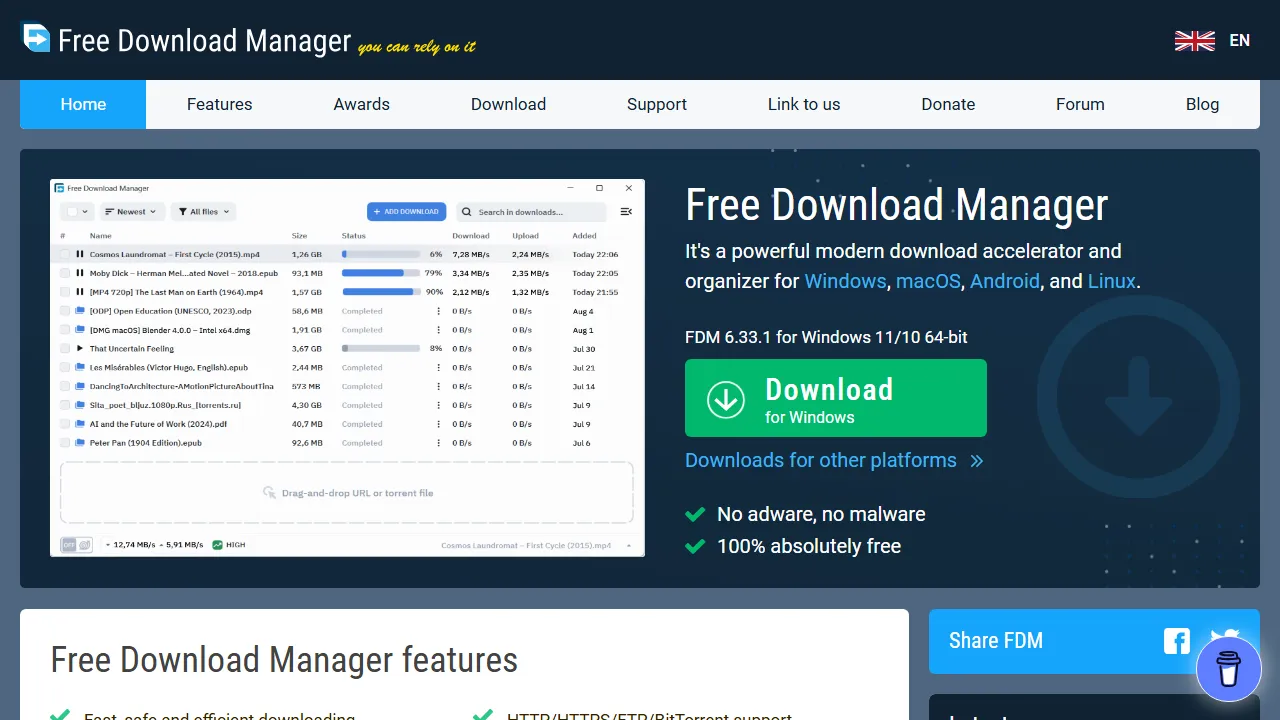Click the folder icon beside Peter Pan epub

[x=80, y=443]
